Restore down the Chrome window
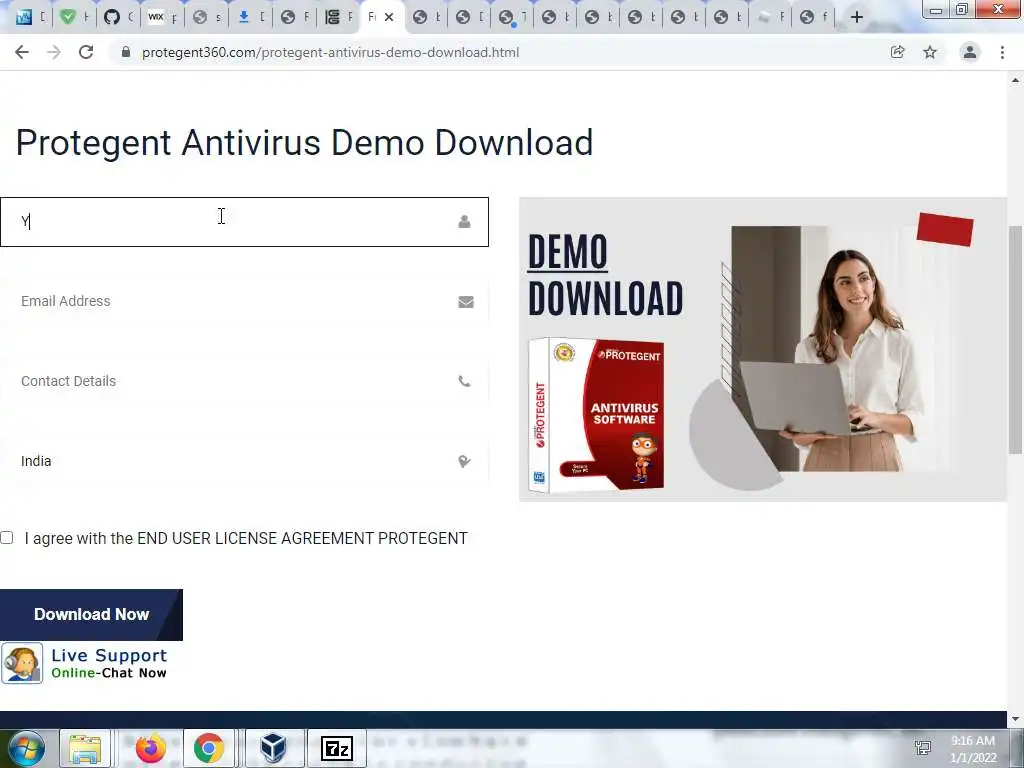Viewport: 1024px width, 768px height. pyautogui.click(x=962, y=9)
